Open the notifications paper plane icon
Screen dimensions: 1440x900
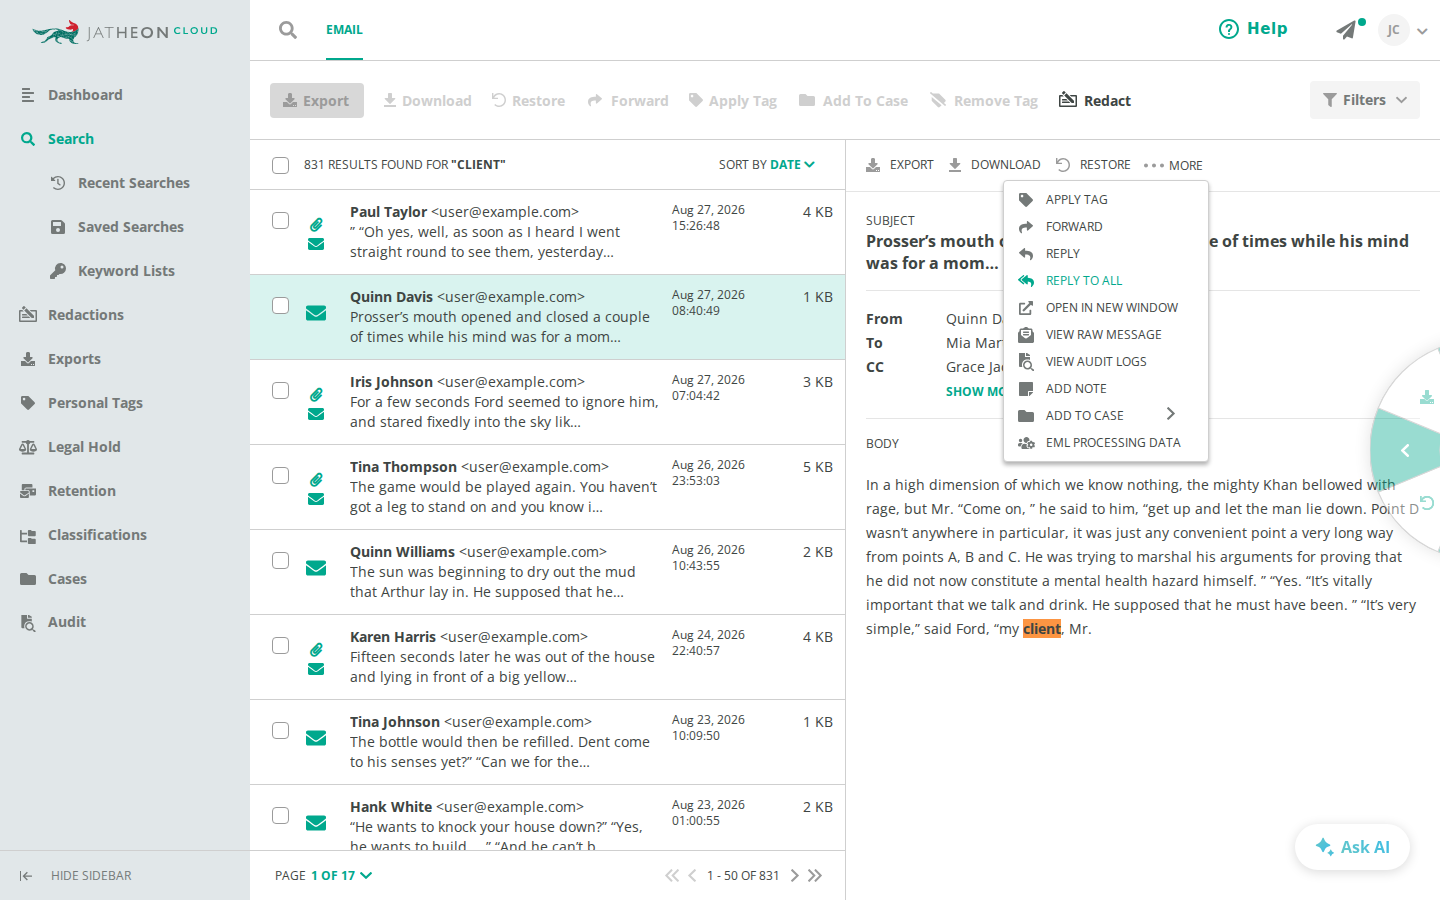pos(1348,30)
